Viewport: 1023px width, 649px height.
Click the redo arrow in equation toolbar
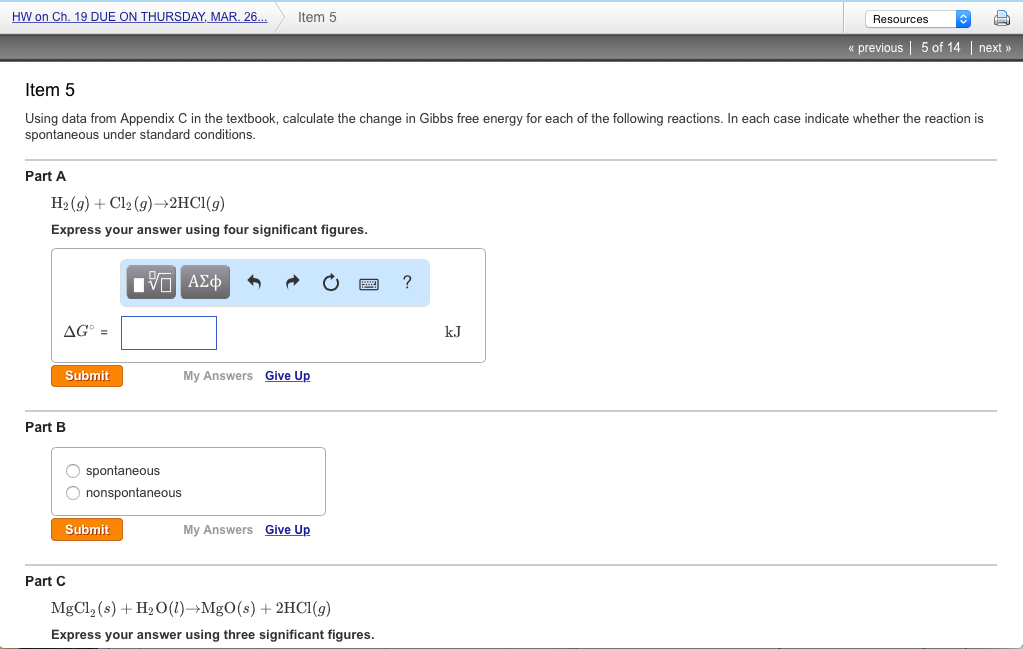292,282
